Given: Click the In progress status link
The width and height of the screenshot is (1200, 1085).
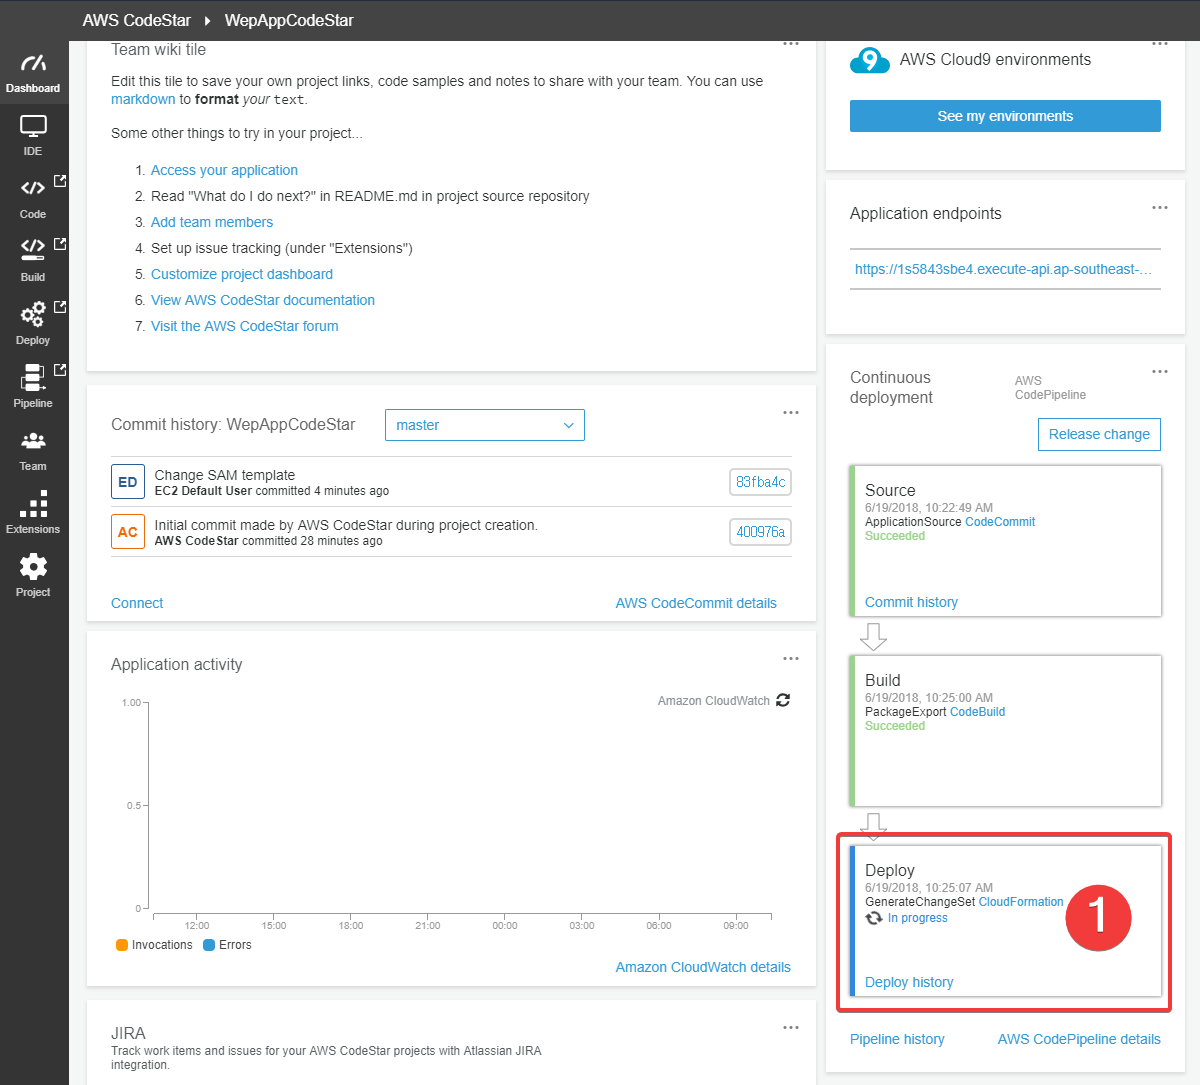Looking at the screenshot, I should click(x=918, y=918).
